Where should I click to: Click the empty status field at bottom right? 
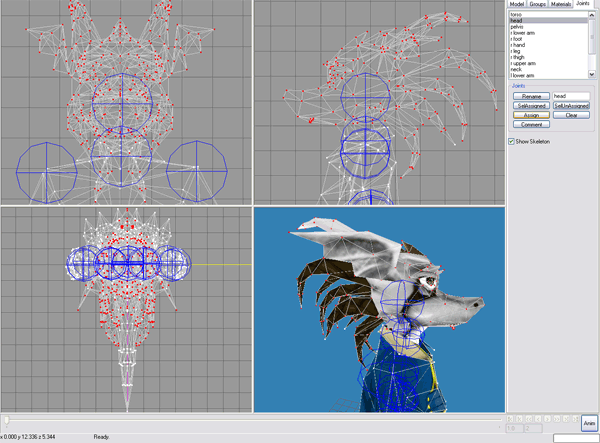[576, 438]
